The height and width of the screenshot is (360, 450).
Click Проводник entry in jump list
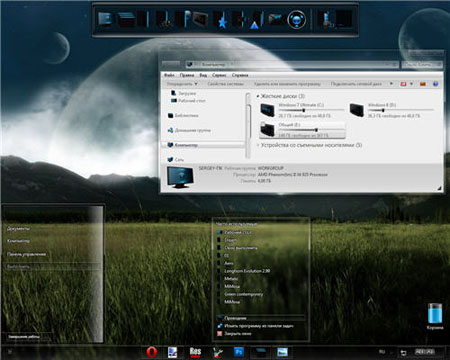[x=261, y=318]
